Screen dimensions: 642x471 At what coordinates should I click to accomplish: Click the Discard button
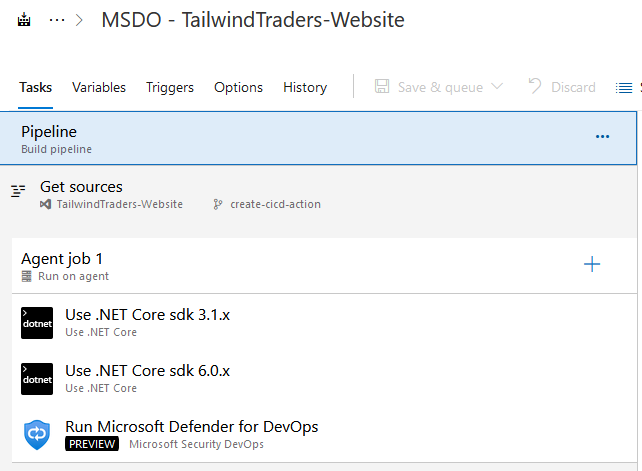pos(562,87)
